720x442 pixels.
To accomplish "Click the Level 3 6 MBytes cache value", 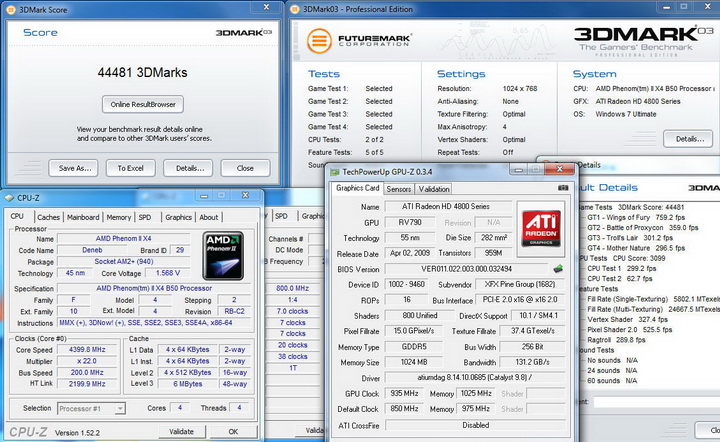I will [x=187, y=384].
